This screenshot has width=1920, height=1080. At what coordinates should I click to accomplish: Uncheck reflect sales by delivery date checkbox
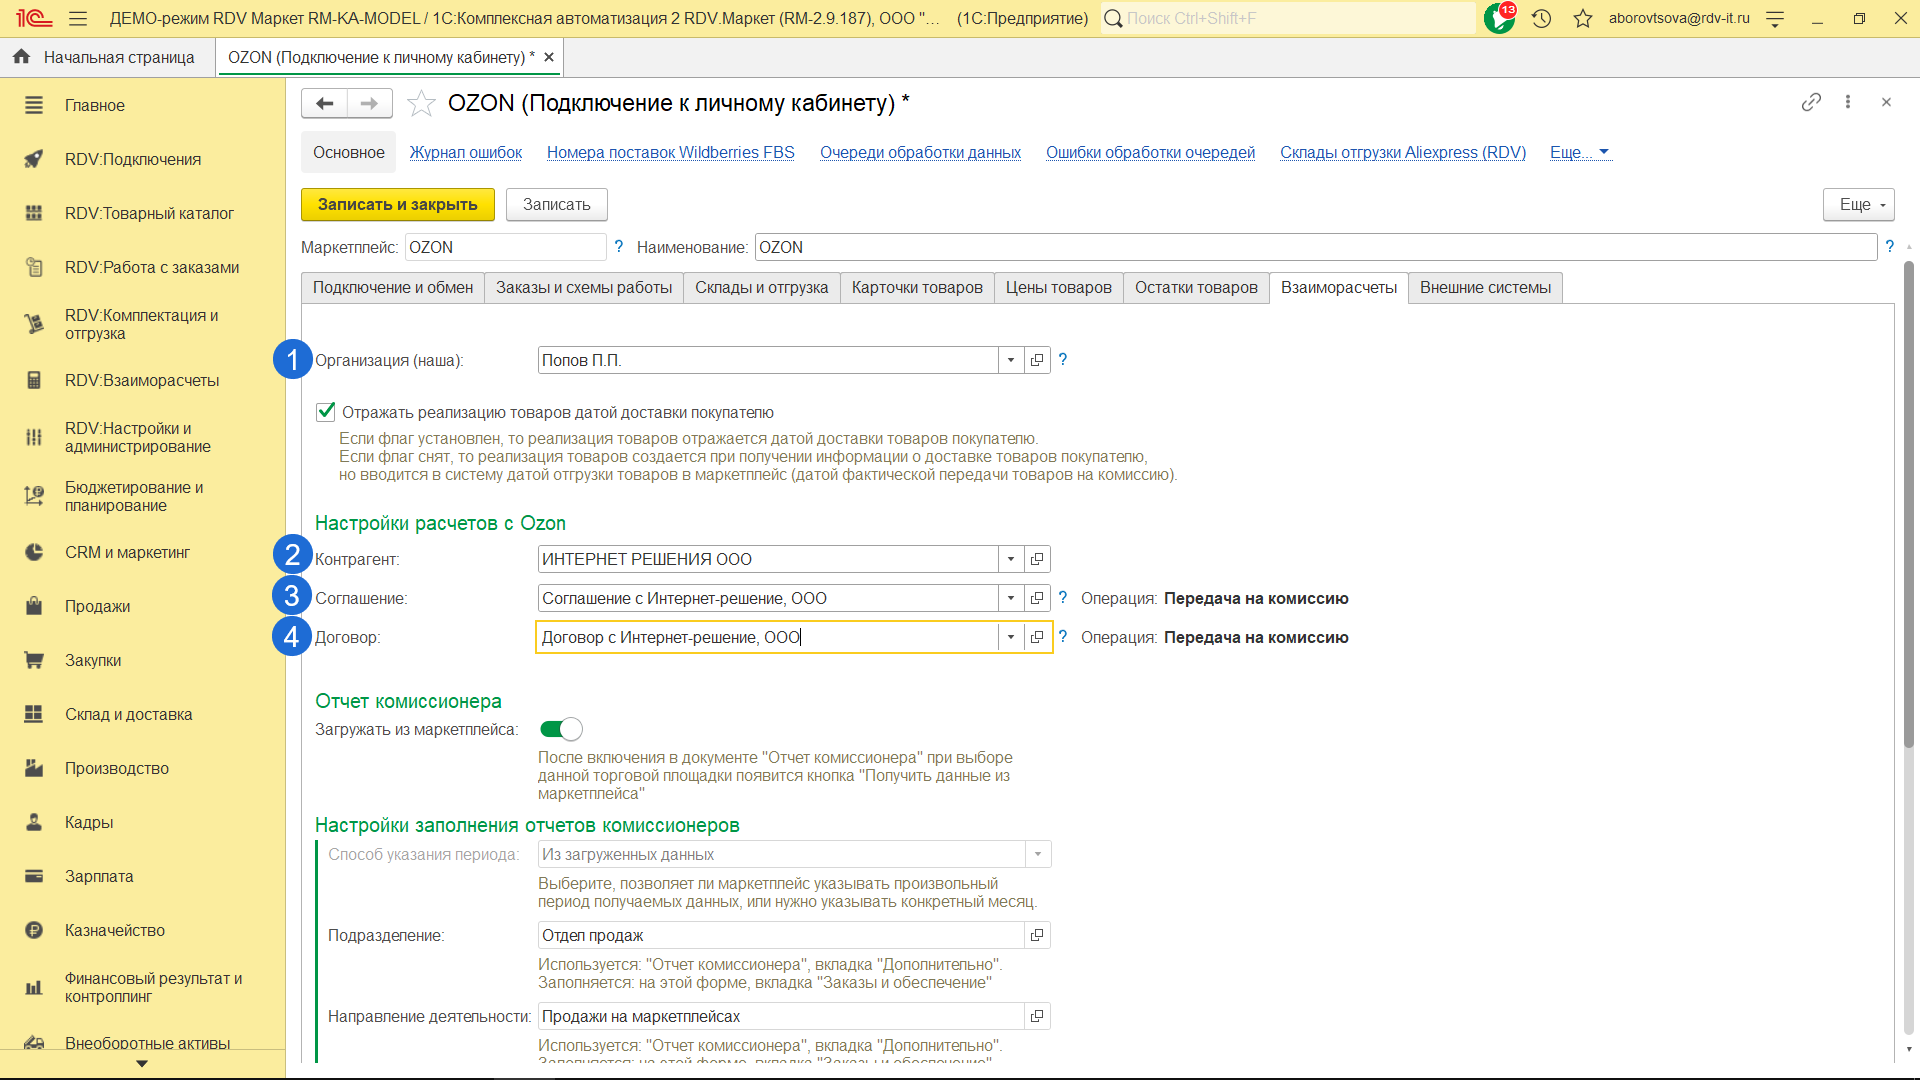pyautogui.click(x=326, y=411)
